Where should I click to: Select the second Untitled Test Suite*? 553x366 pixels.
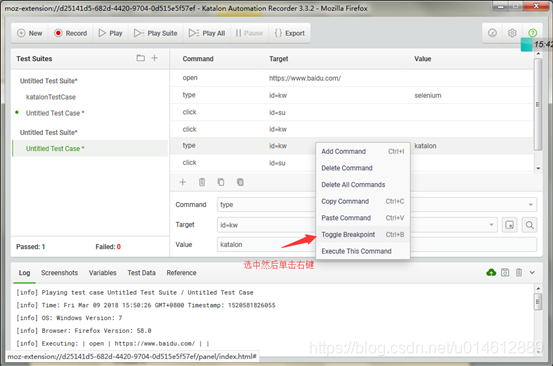pos(48,132)
